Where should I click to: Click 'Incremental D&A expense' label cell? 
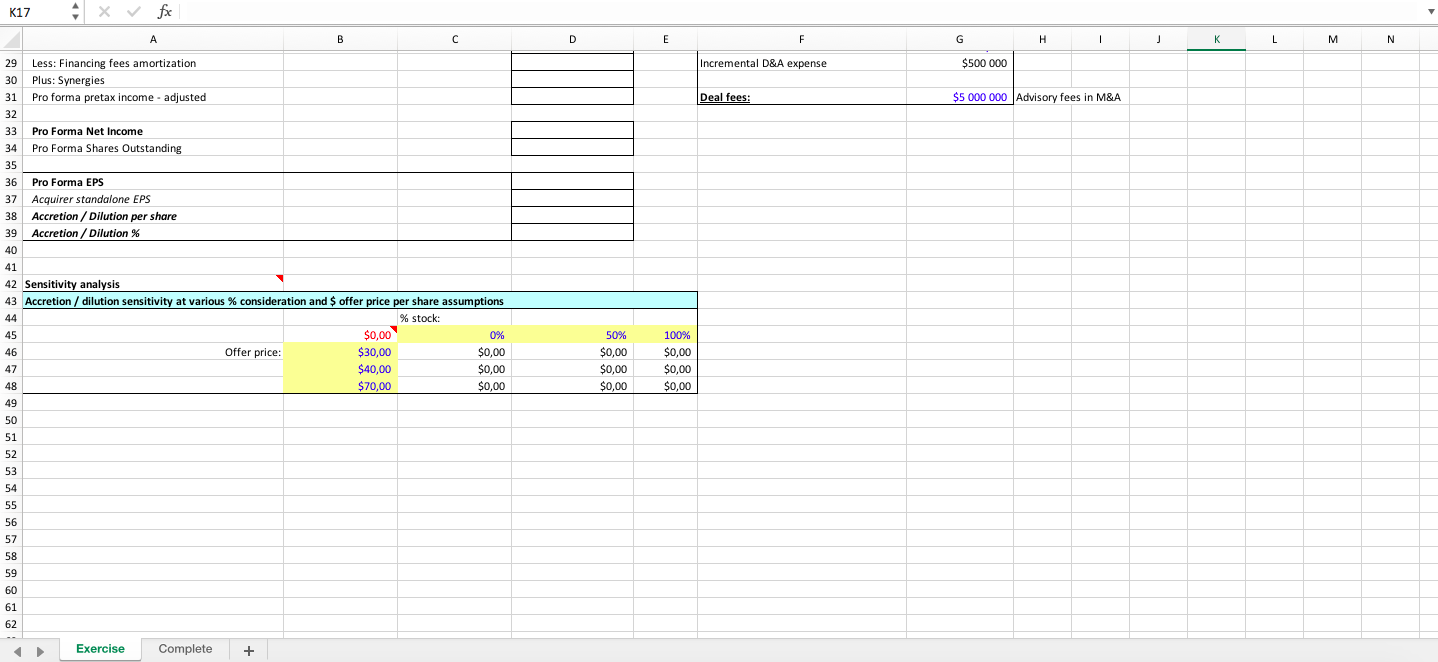pos(802,63)
